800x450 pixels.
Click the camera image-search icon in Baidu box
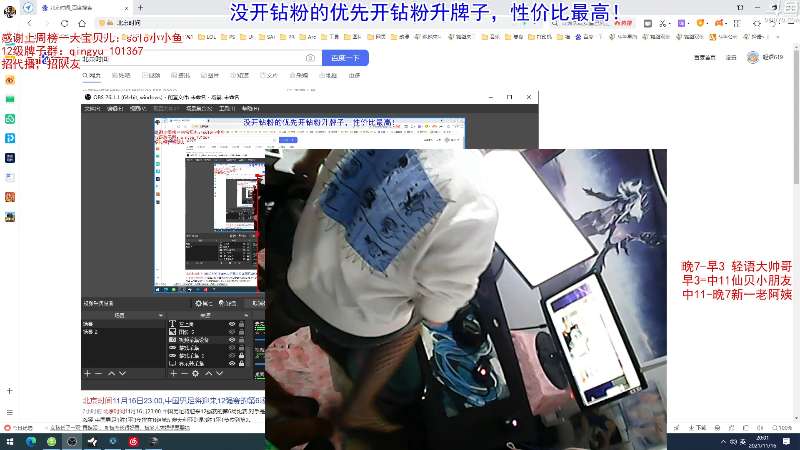310,58
